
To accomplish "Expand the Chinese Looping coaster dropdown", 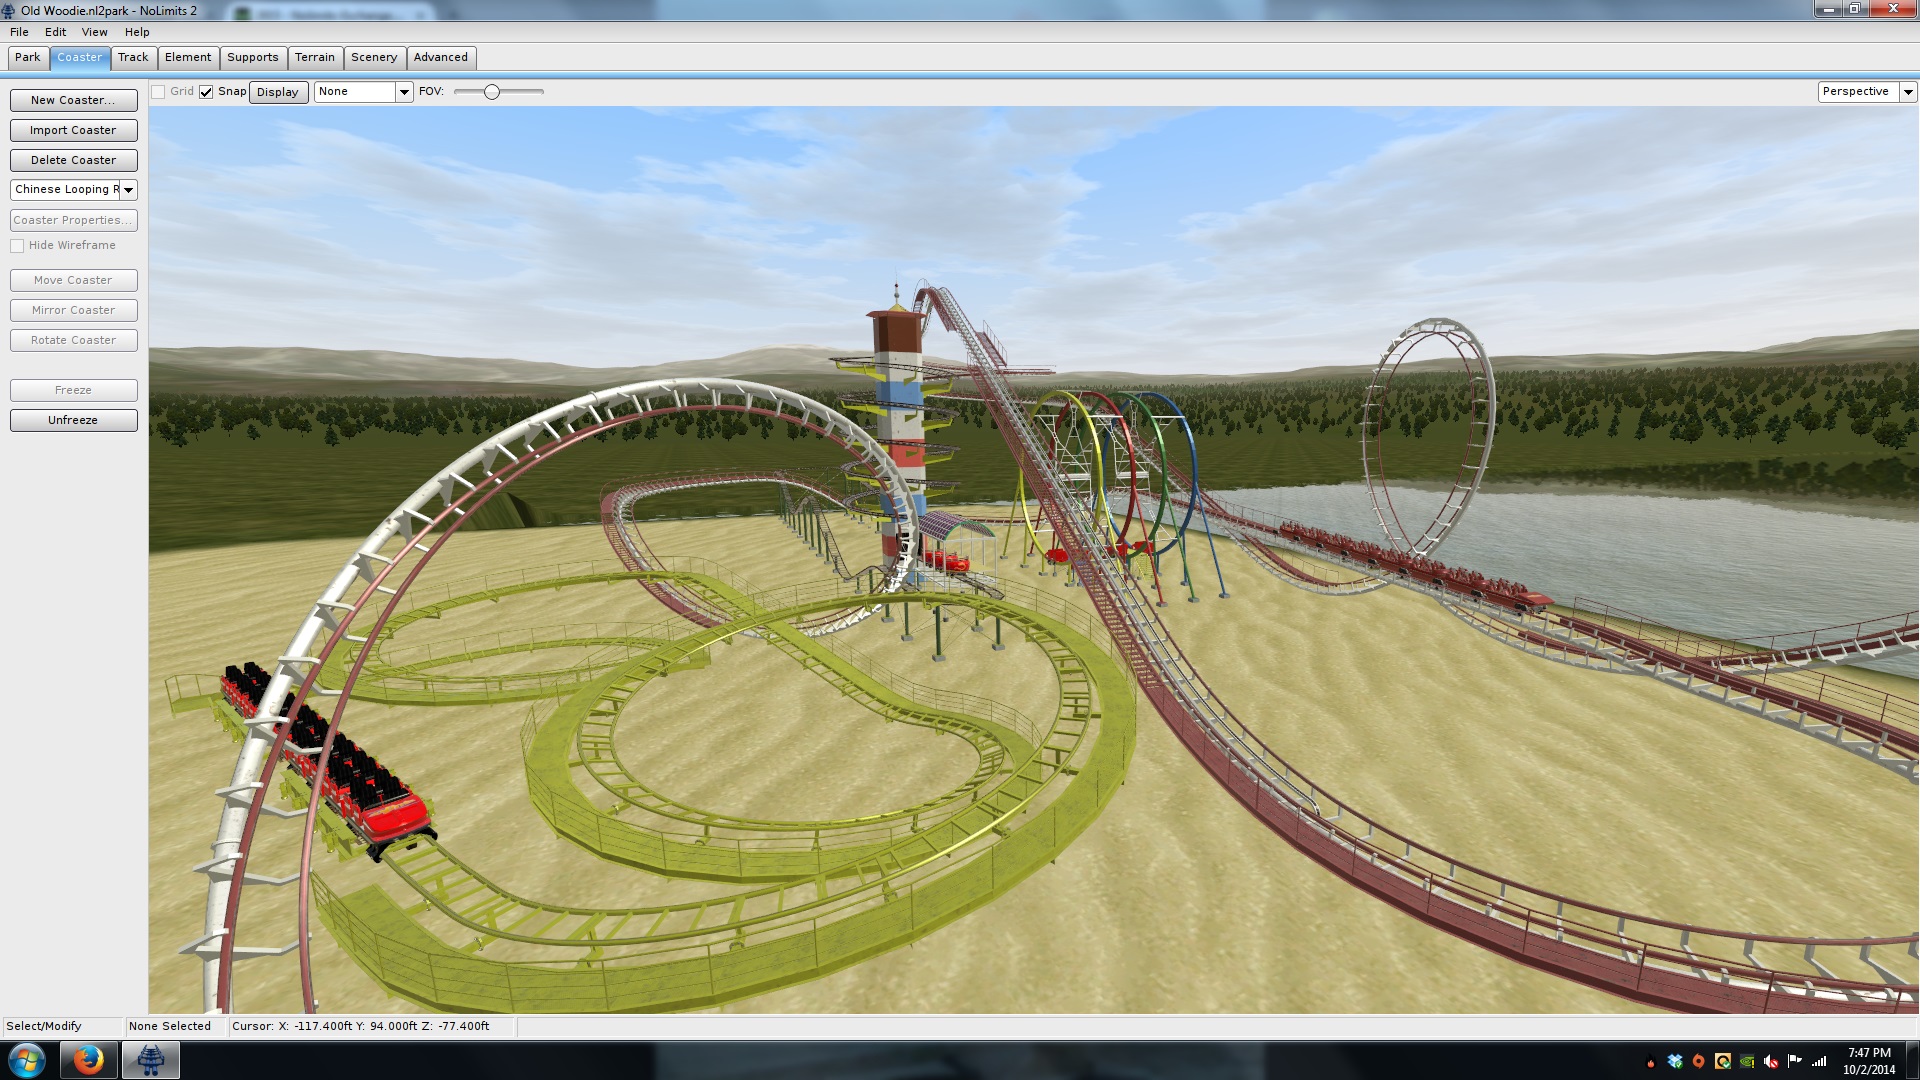I will pyautogui.click(x=128, y=190).
